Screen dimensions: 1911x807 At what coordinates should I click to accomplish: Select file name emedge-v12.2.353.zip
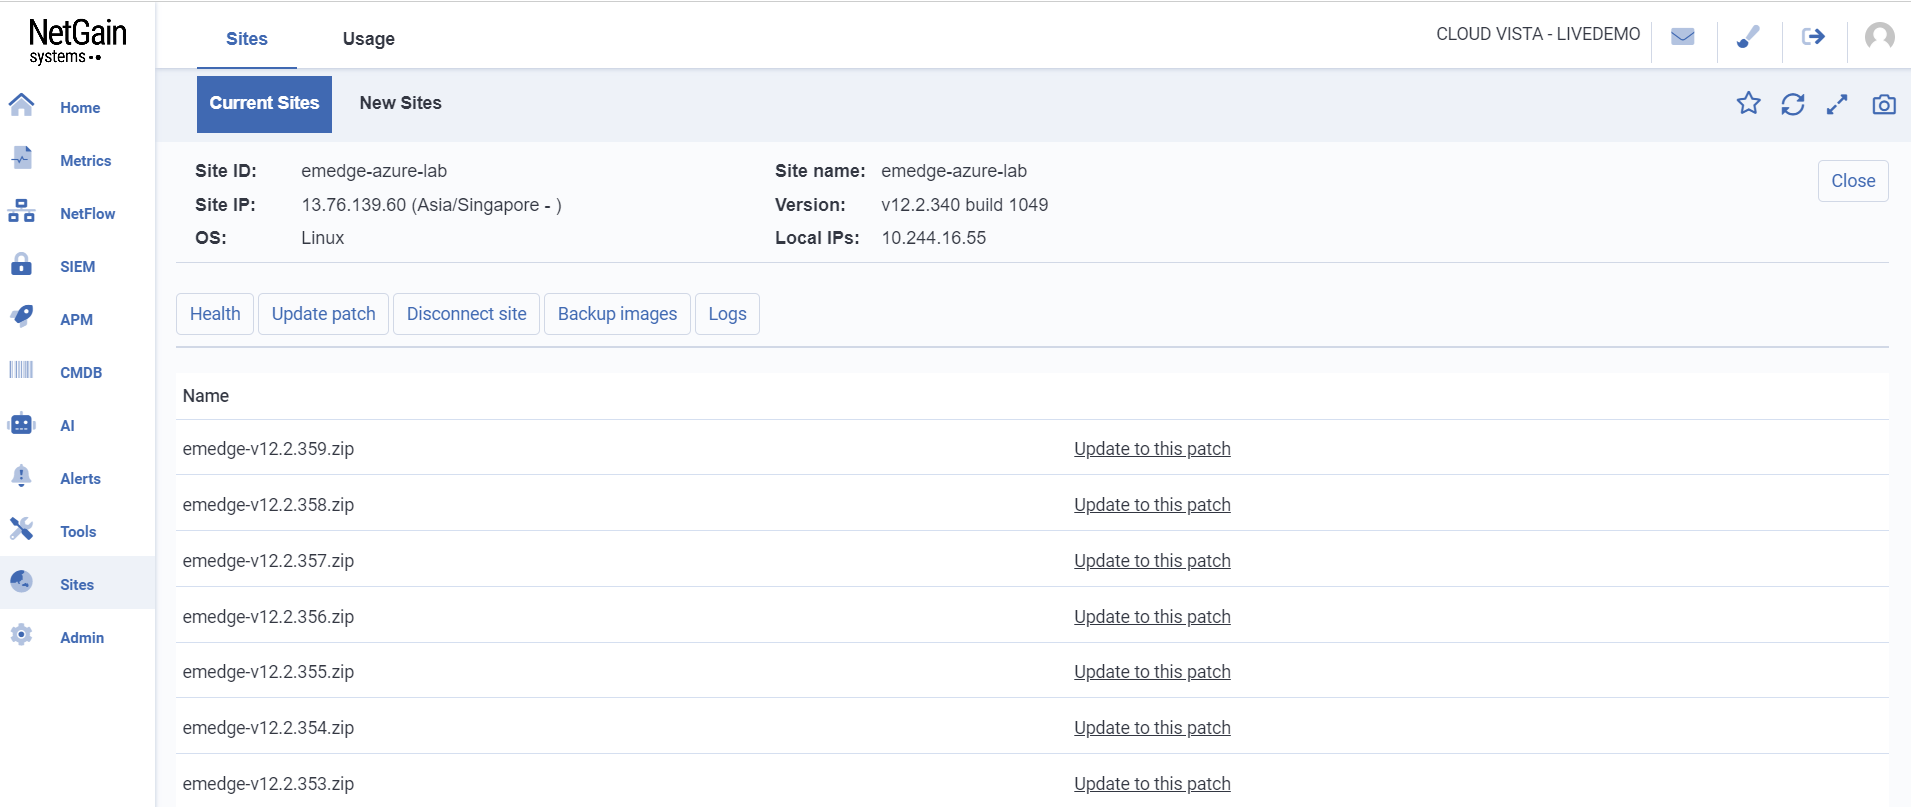[x=268, y=784]
